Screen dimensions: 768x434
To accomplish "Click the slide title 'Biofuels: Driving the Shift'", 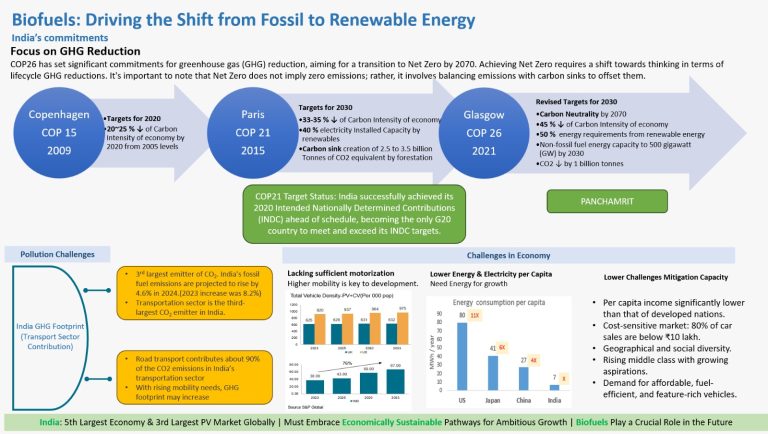I will (x=243, y=20).
